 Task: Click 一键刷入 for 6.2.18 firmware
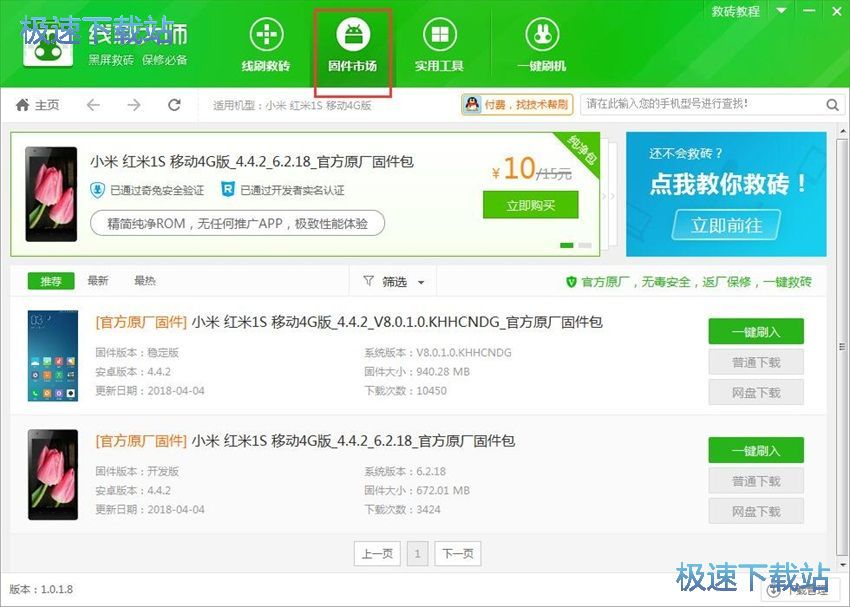[756, 450]
